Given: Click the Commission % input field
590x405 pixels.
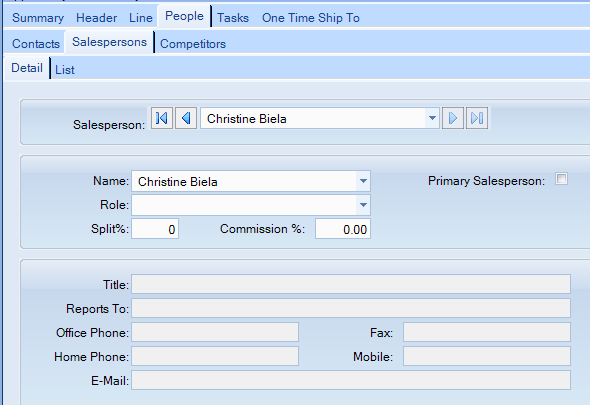Looking at the screenshot, I should 343,229.
